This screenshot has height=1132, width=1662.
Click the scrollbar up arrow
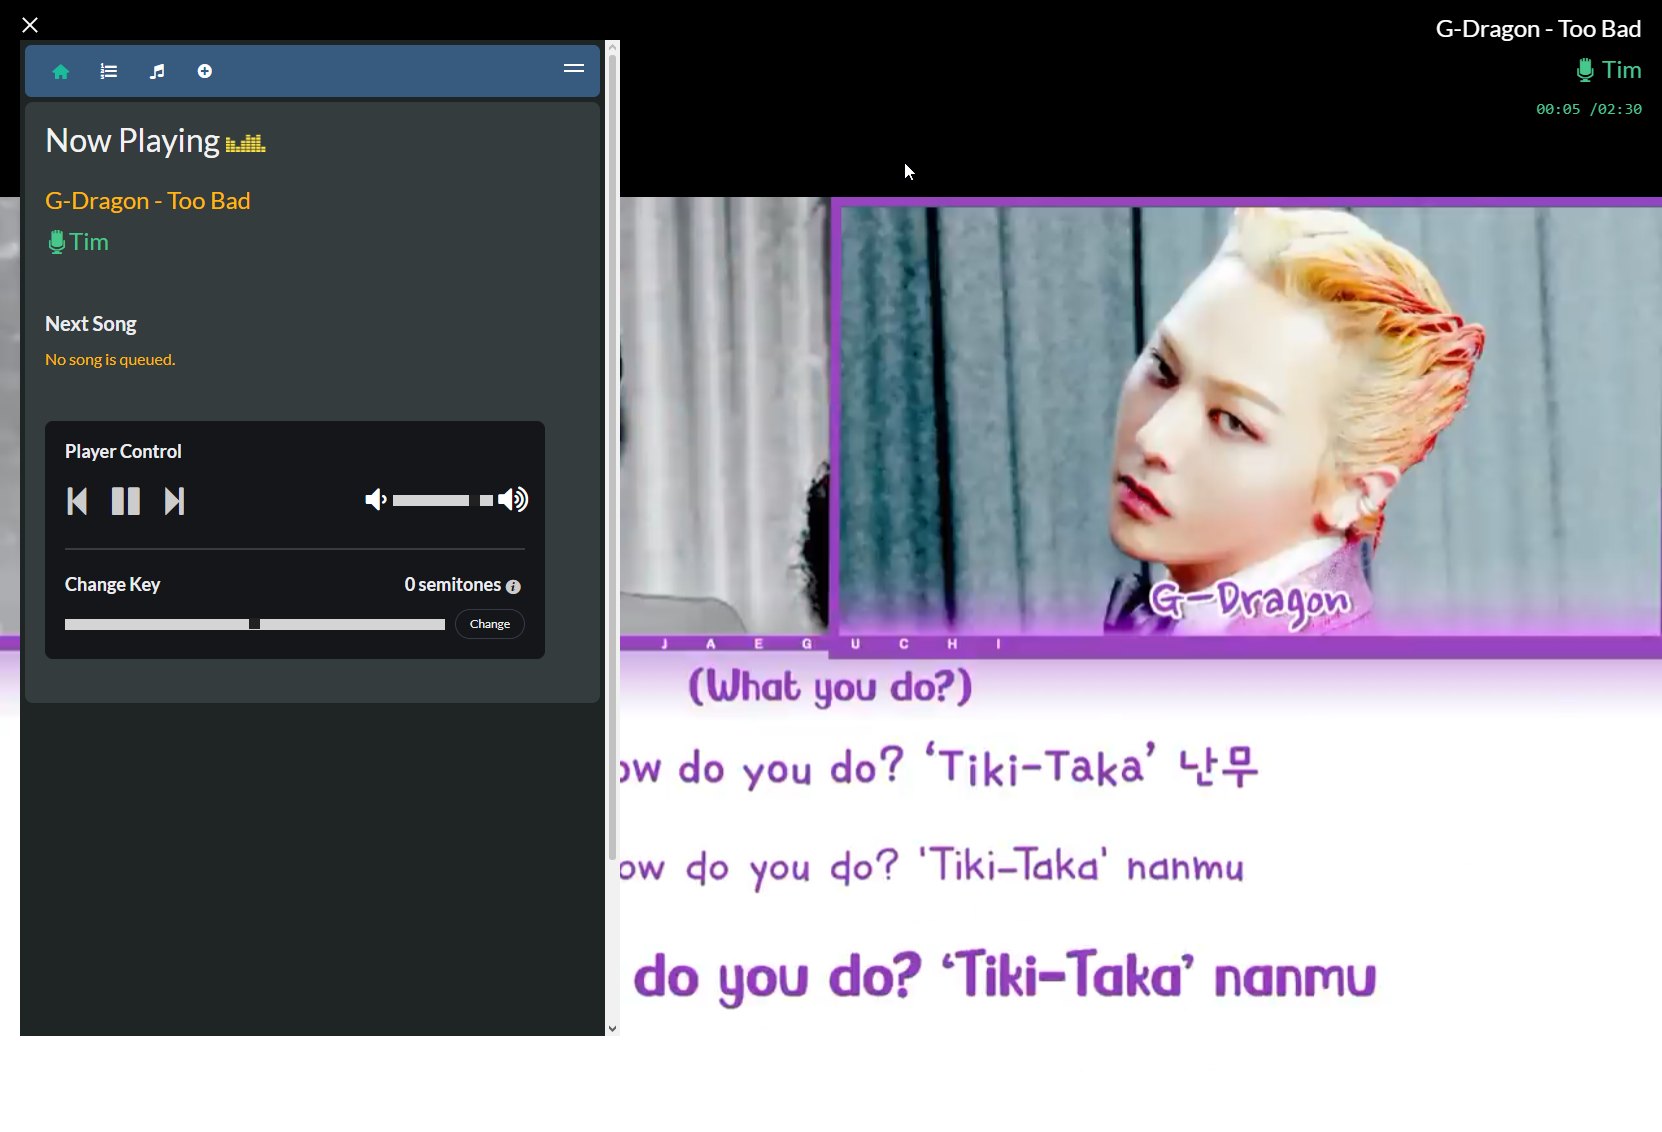pos(613,47)
